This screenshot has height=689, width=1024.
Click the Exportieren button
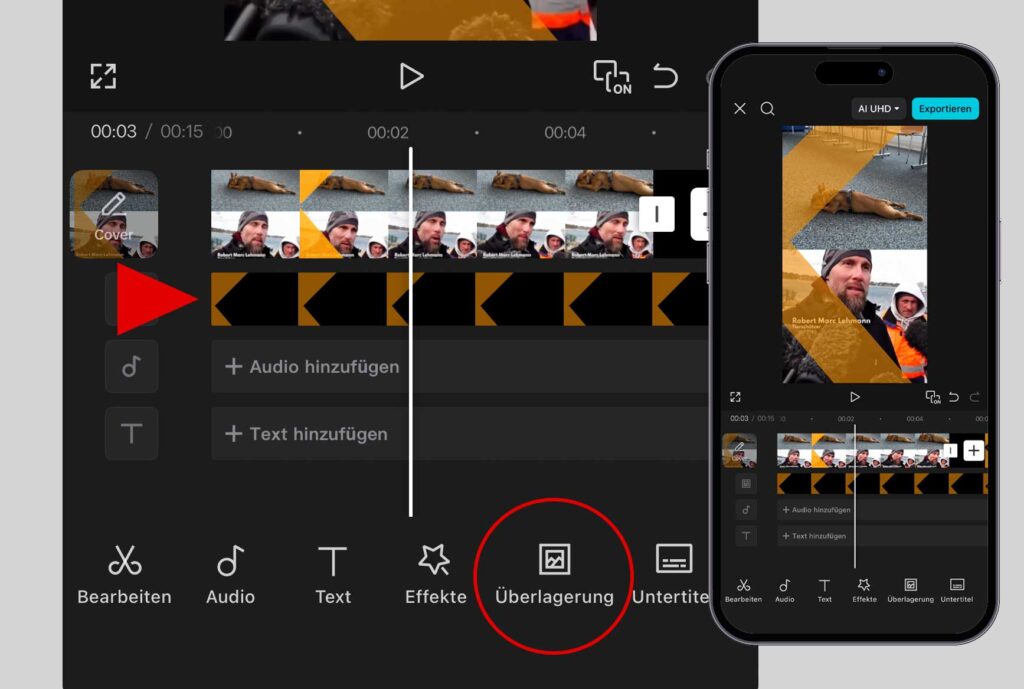945,109
